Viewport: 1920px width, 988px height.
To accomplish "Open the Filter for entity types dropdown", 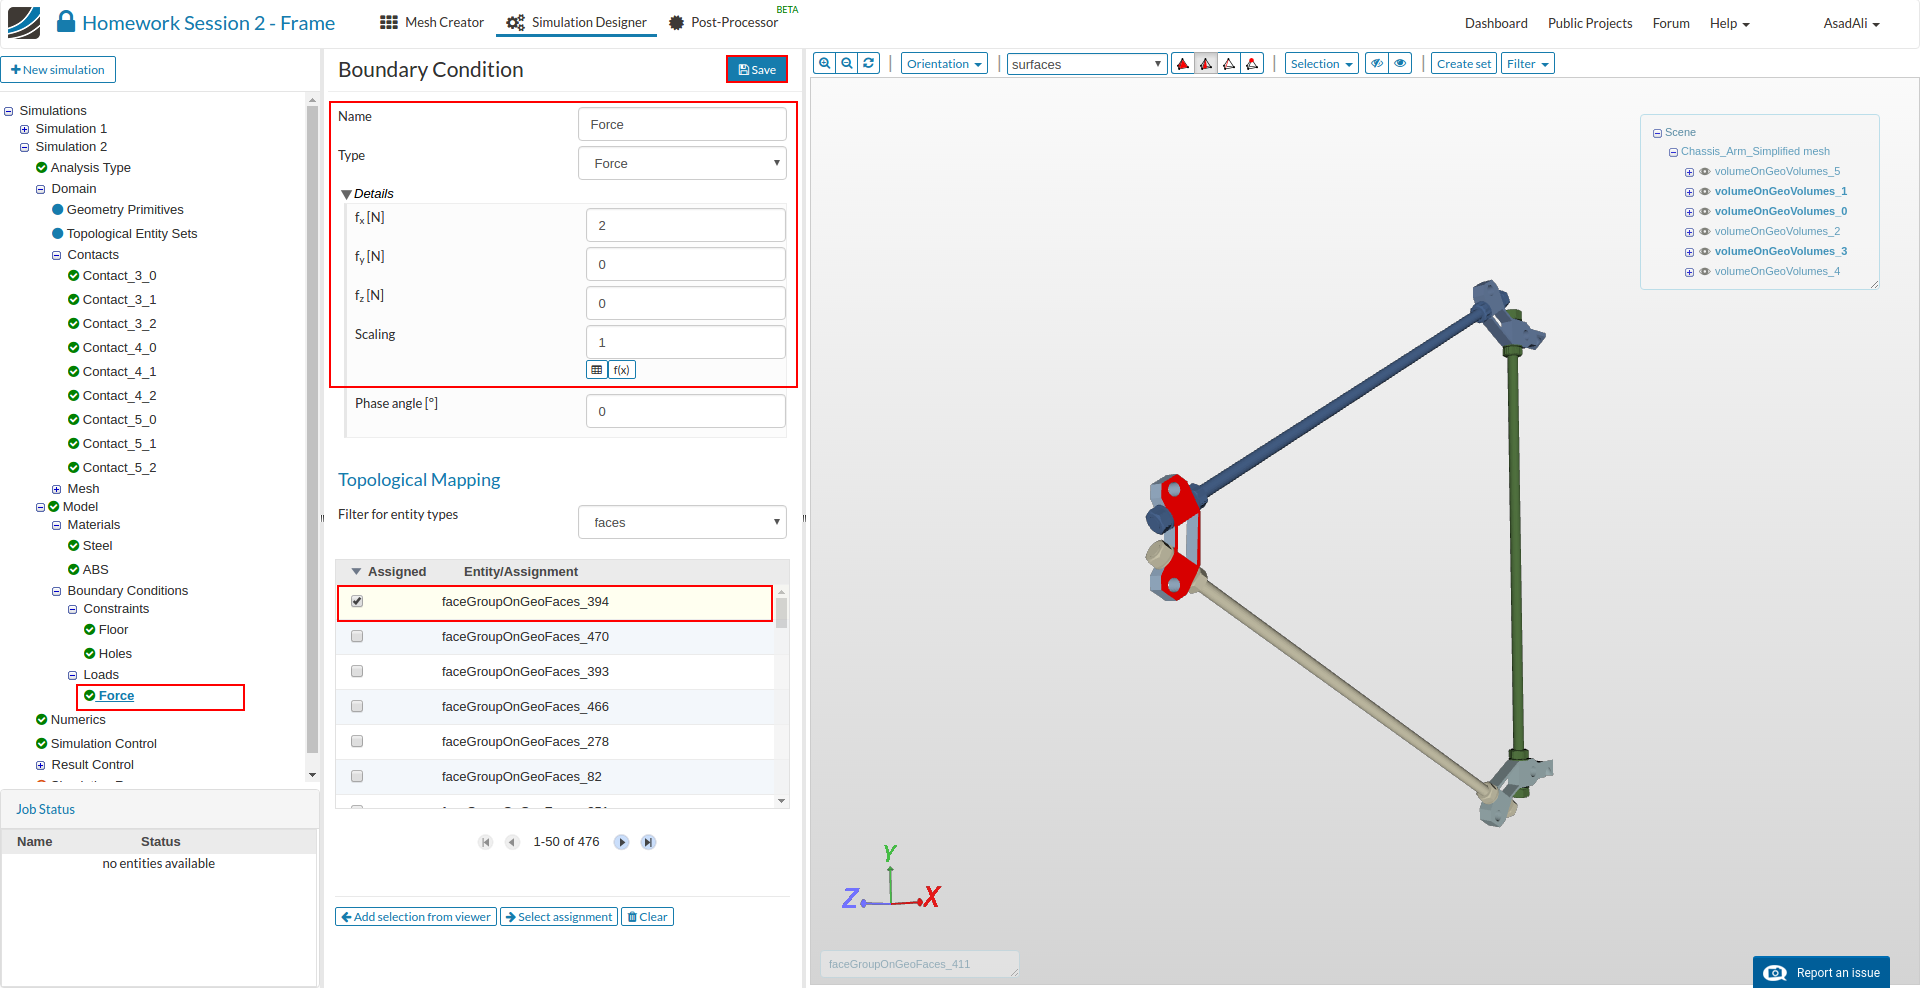I will pyautogui.click(x=682, y=522).
